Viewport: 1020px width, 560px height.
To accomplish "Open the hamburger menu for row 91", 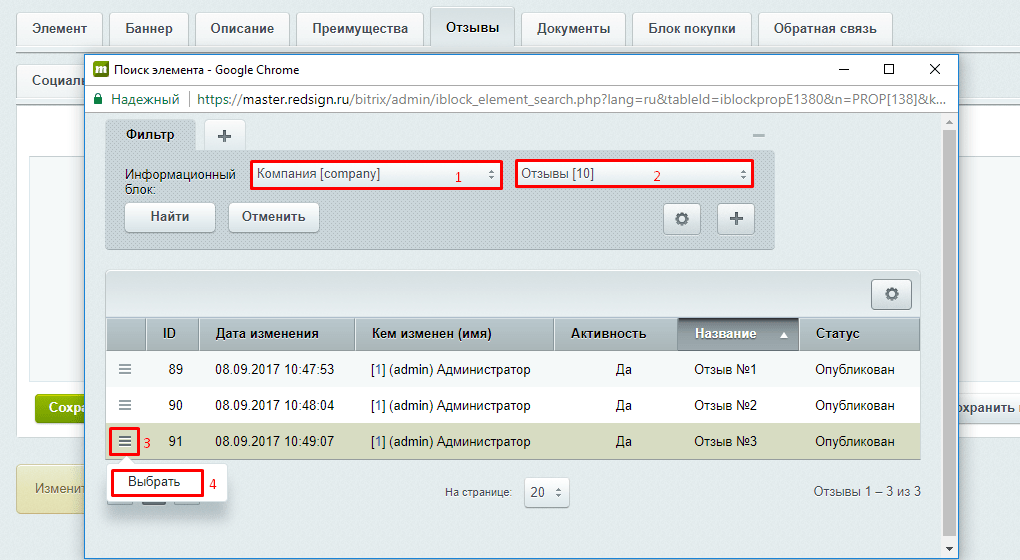I will click(x=125, y=440).
